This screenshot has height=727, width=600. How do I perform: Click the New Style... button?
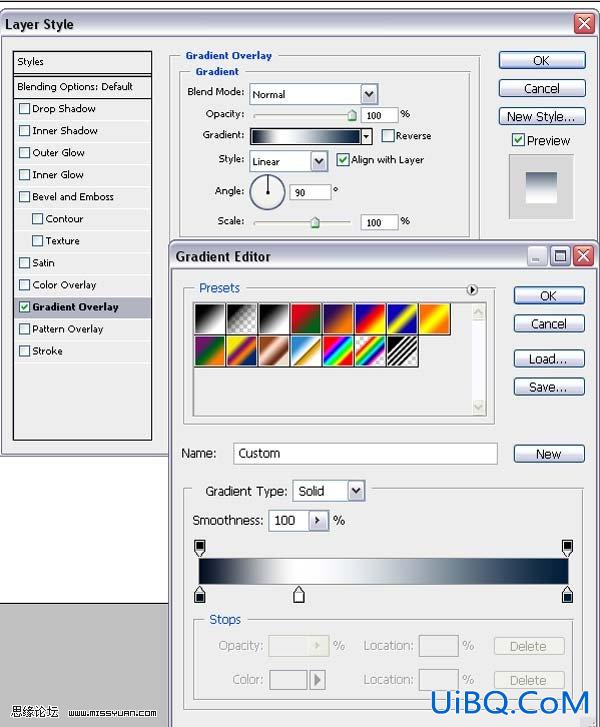542,116
